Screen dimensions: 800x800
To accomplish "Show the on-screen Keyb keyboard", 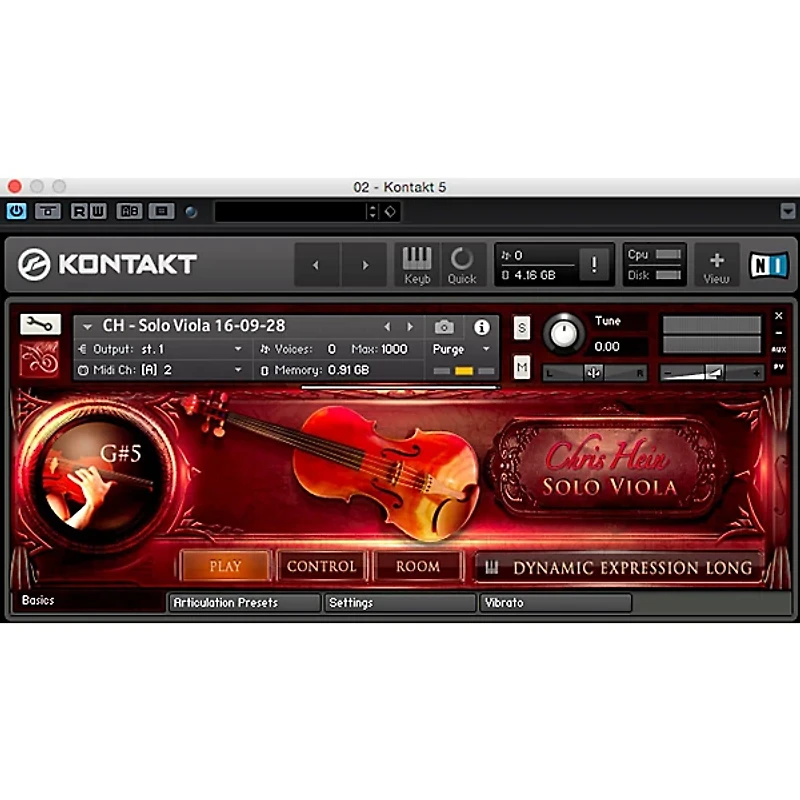I will 417,264.
